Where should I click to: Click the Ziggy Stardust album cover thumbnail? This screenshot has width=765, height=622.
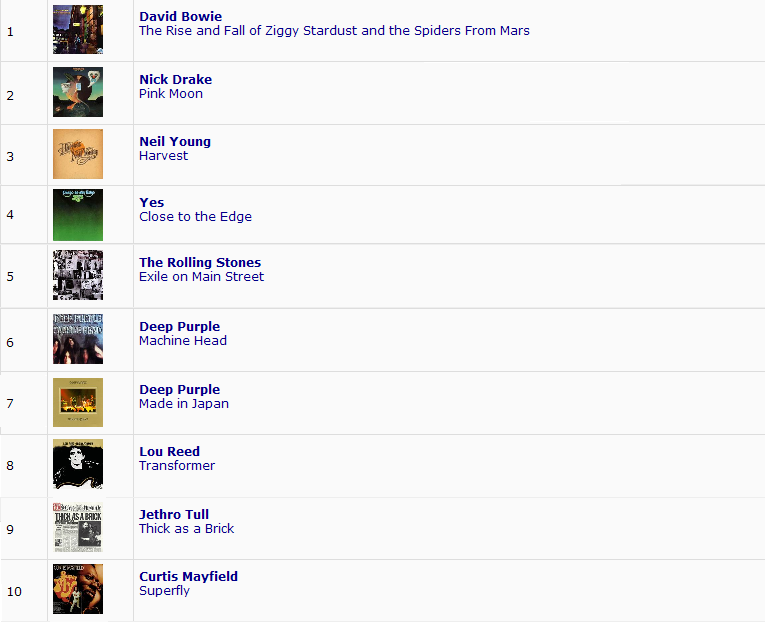click(x=78, y=29)
